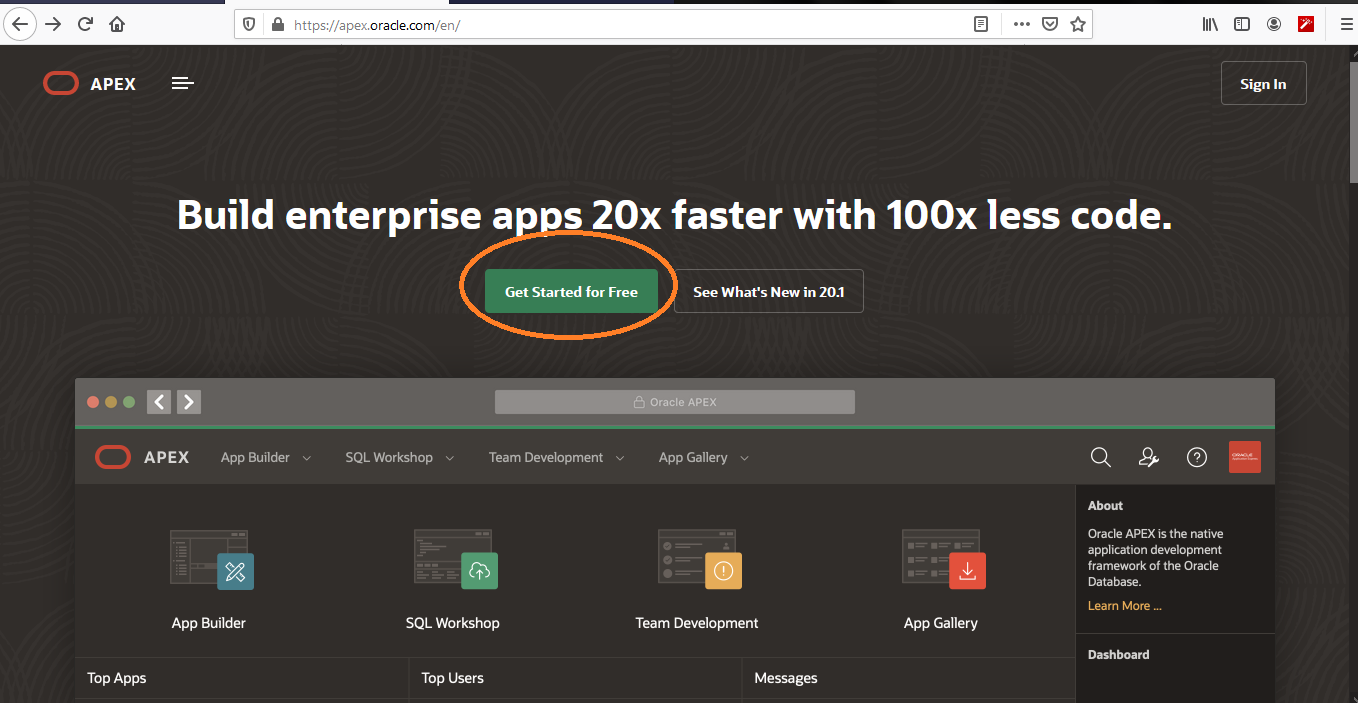The width and height of the screenshot is (1358, 703).
Task: Show sidebars icon in toolbar
Action: (x=1242, y=24)
